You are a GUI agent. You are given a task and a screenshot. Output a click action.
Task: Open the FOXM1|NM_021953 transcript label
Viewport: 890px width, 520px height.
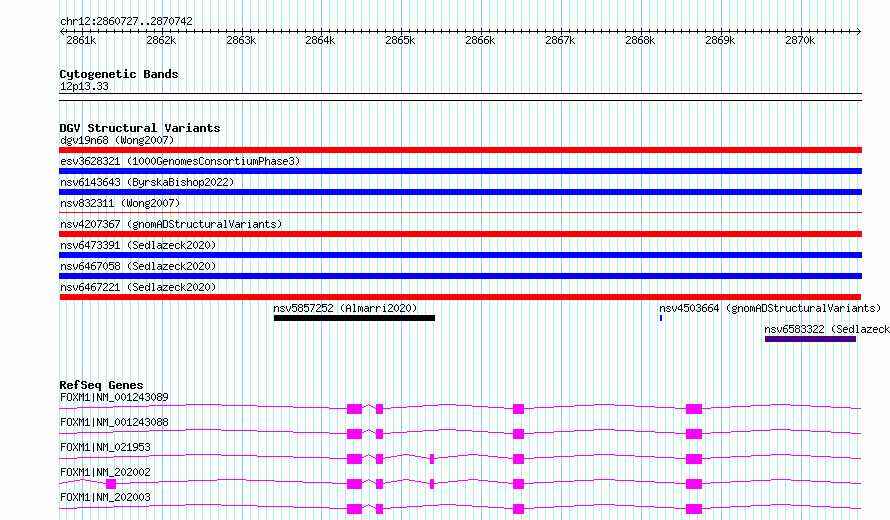tap(105, 447)
